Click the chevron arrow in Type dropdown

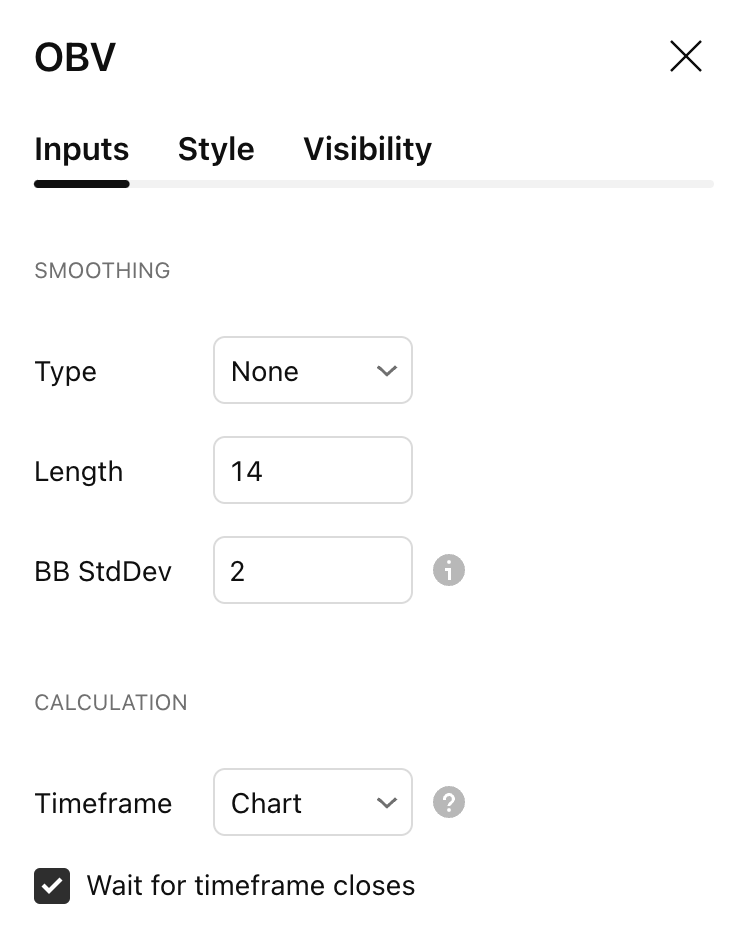387,371
